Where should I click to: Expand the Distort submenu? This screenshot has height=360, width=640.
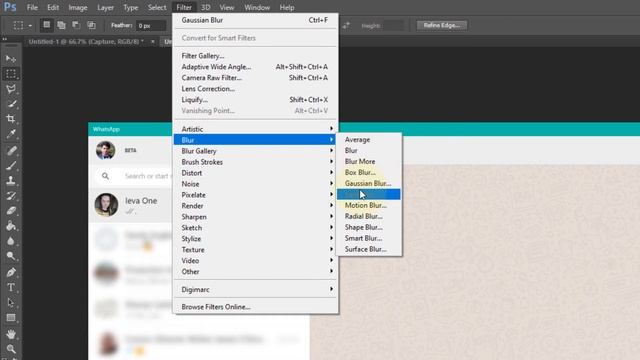(x=256, y=173)
